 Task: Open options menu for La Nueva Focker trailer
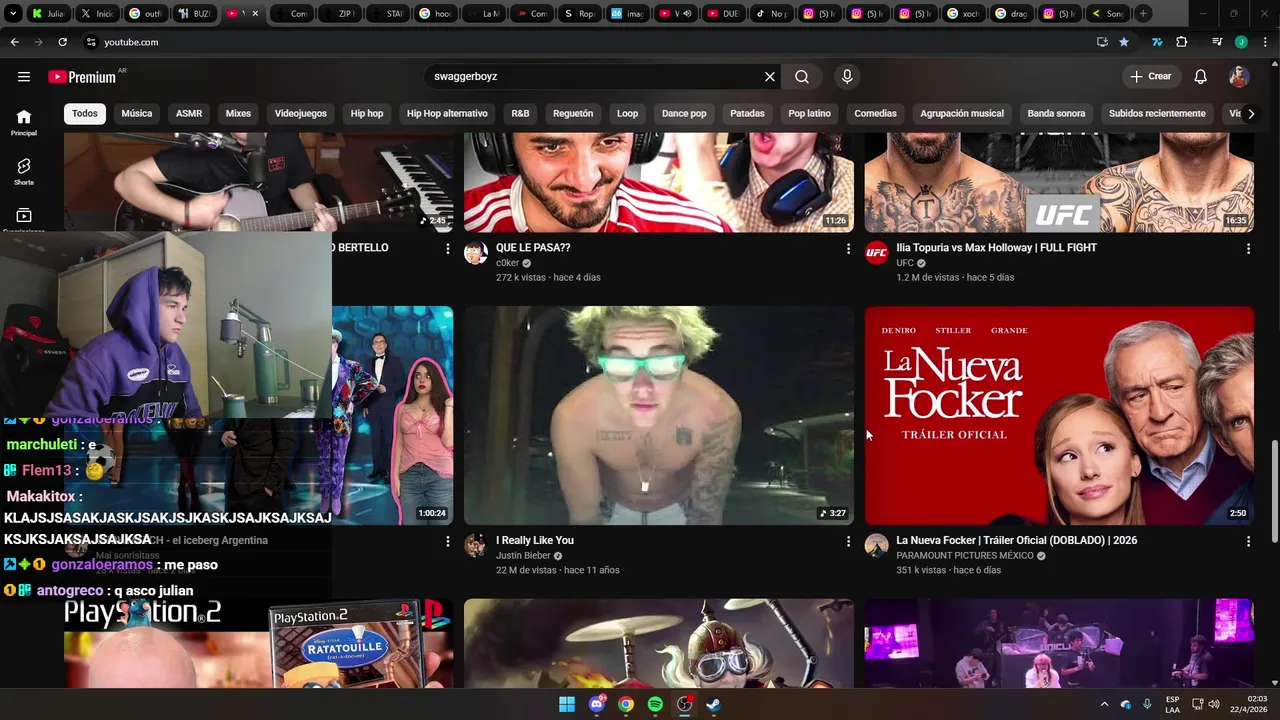pyautogui.click(x=1248, y=541)
